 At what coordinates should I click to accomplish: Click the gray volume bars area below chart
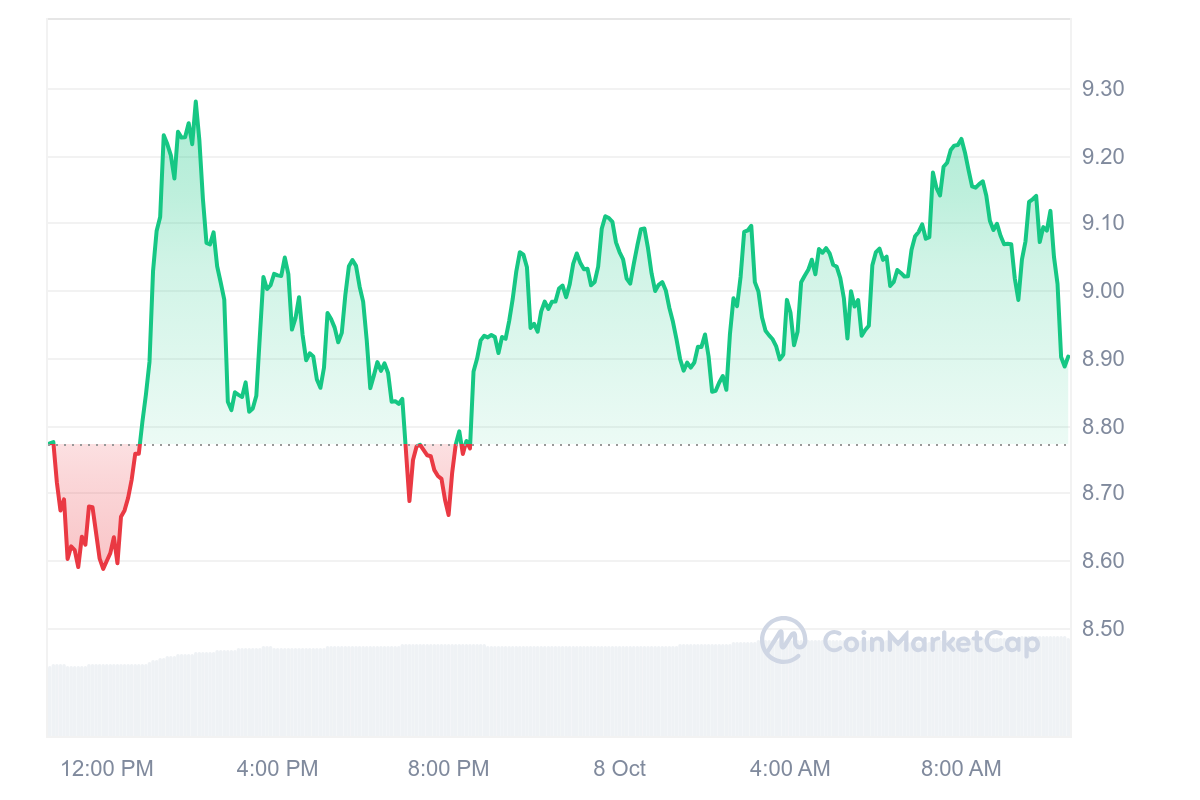coord(559,690)
